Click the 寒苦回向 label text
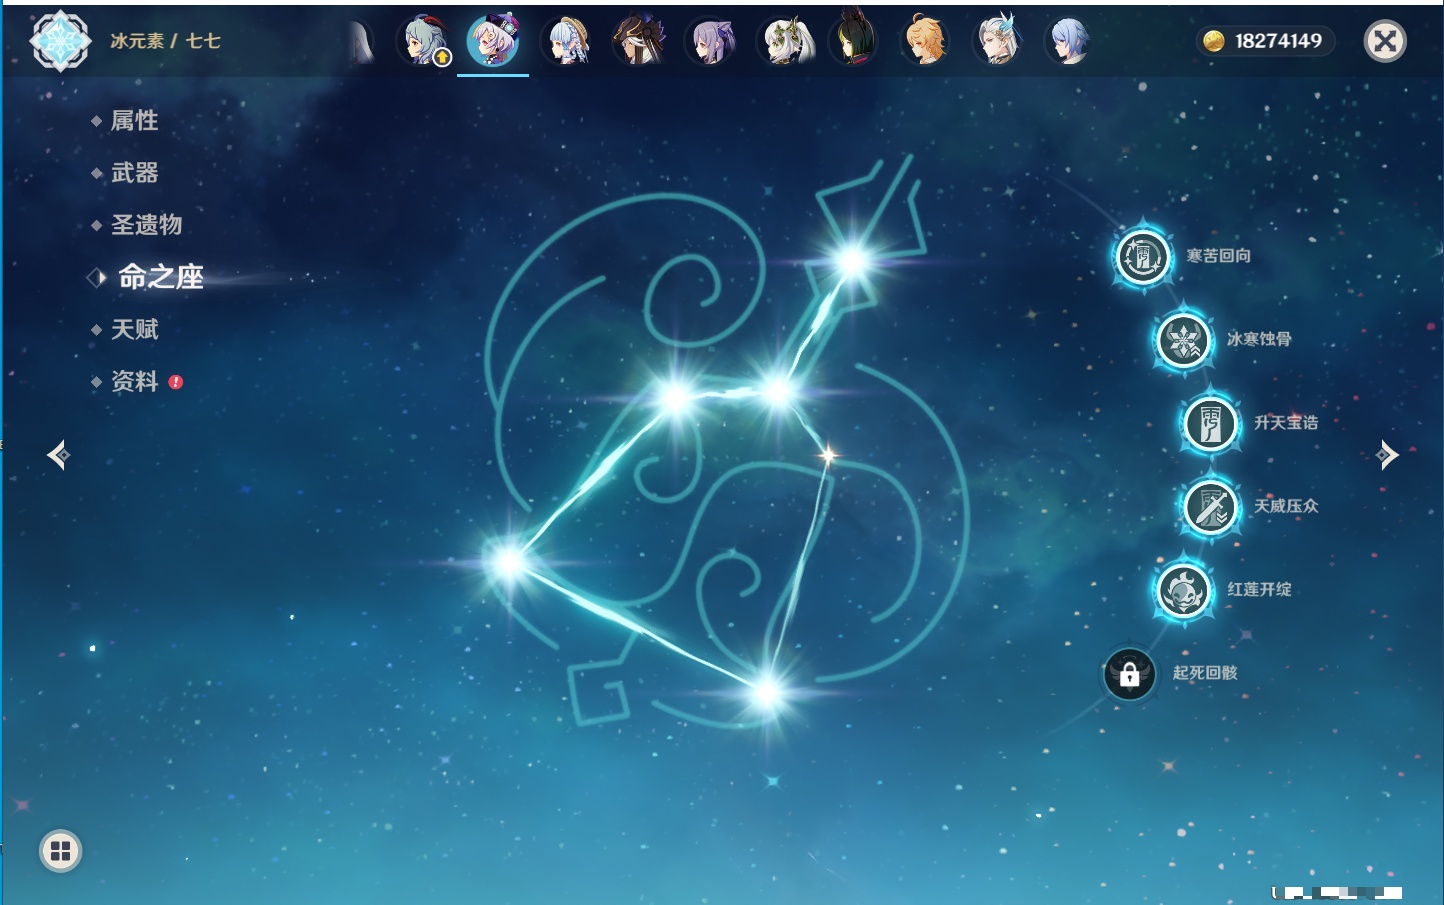 click(1218, 256)
